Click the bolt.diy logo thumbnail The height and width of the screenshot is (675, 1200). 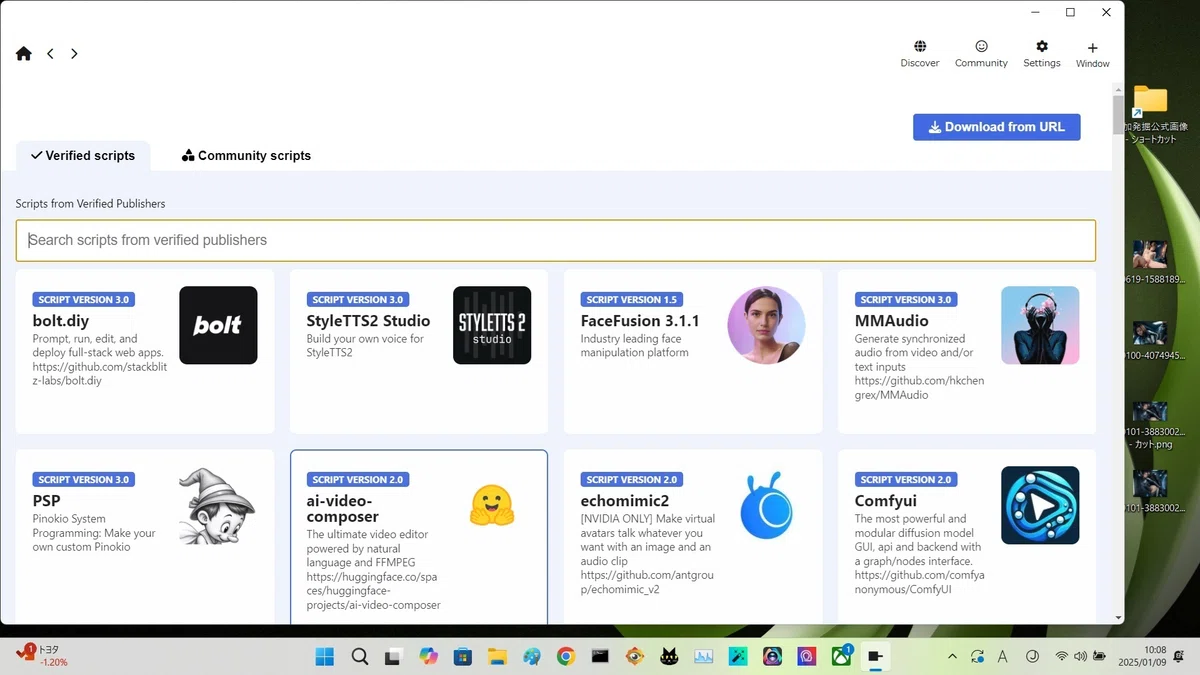coord(218,325)
